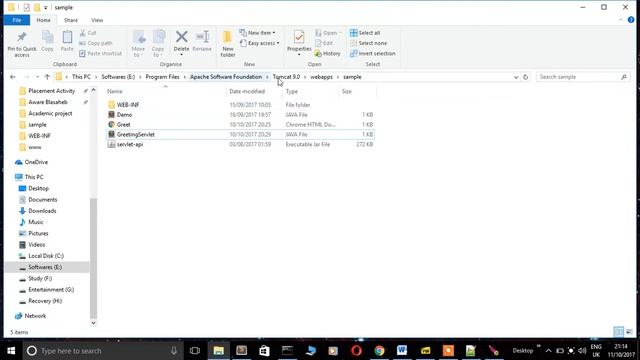This screenshot has width=640, height=360.
Task: Click the taskbar search box
Action: point(102,351)
